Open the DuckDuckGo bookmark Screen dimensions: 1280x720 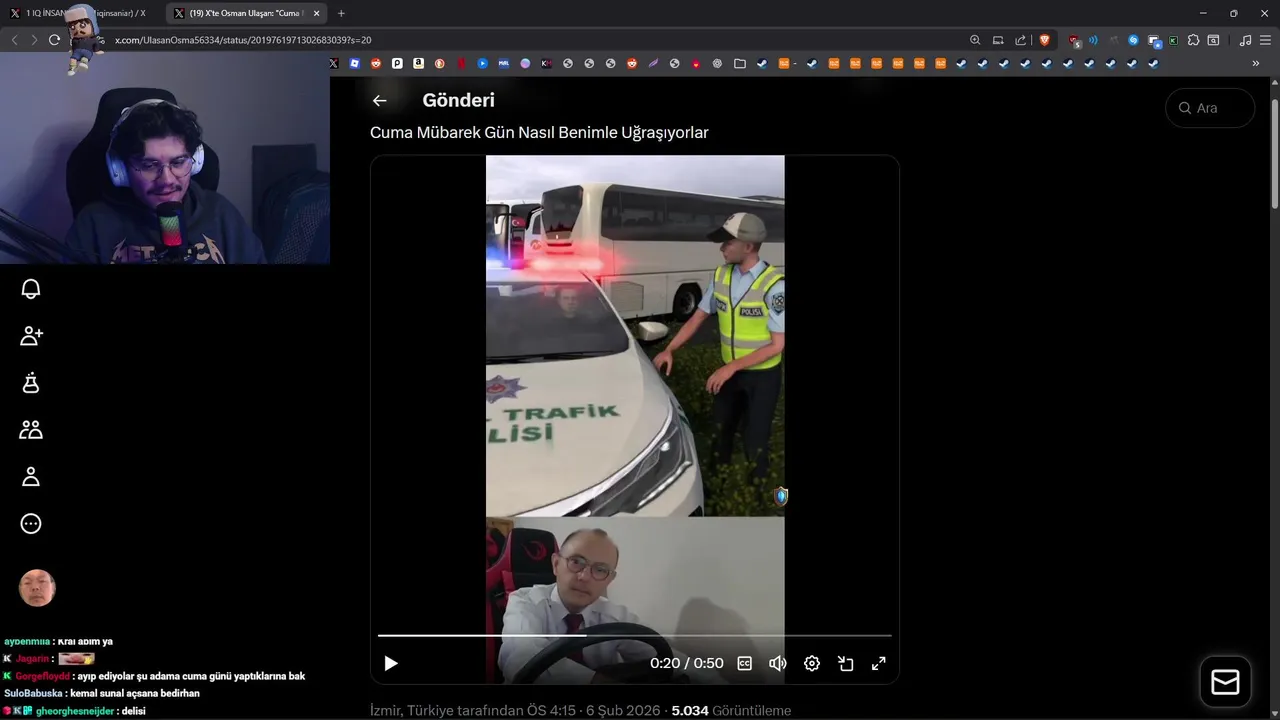tap(440, 63)
